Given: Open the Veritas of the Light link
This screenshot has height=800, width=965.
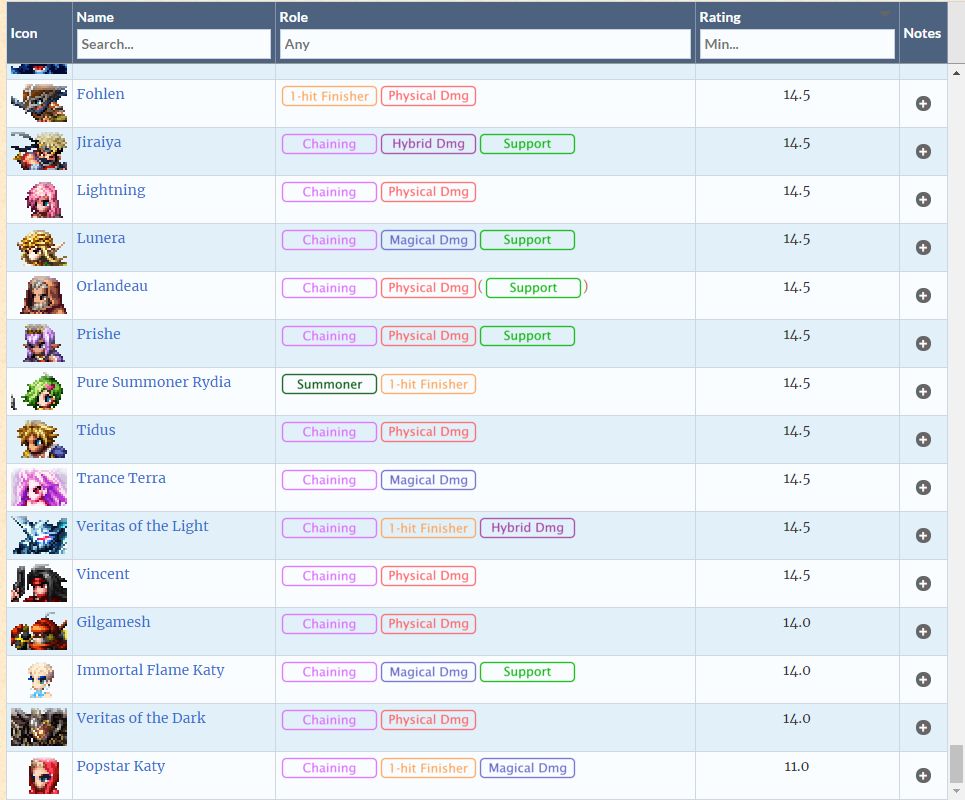Looking at the screenshot, I should (x=142, y=526).
